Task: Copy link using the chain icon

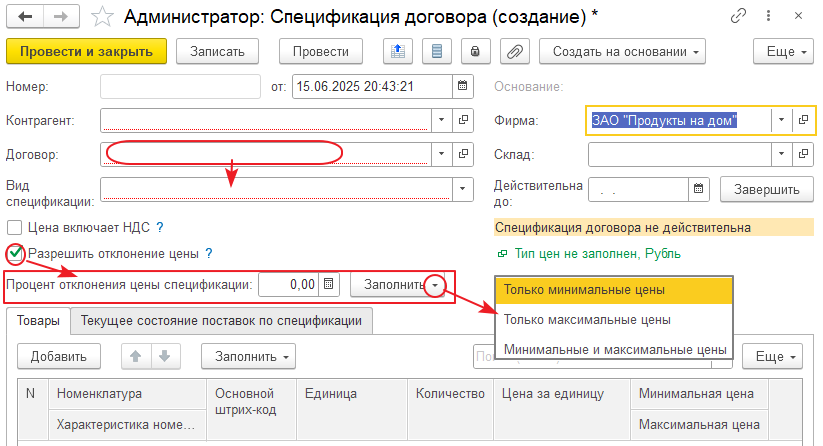Action: coord(739,17)
